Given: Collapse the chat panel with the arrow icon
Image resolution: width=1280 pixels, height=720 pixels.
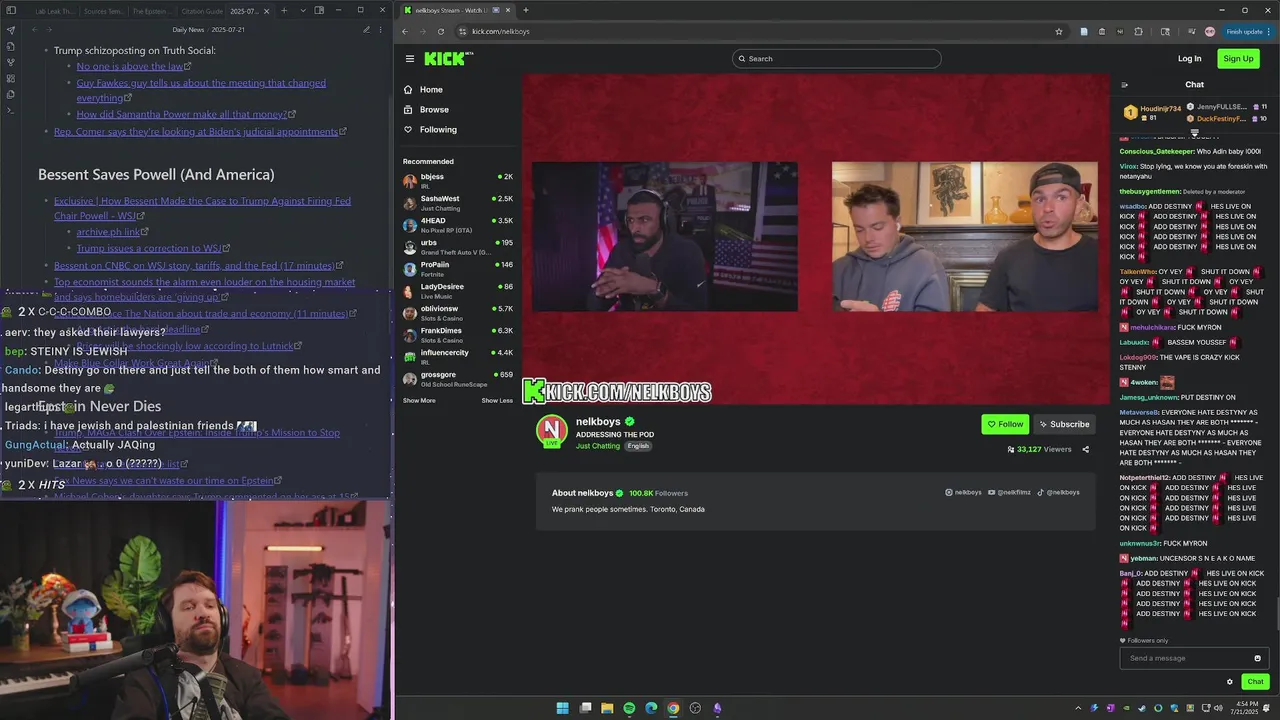Looking at the screenshot, I should click(1125, 85).
